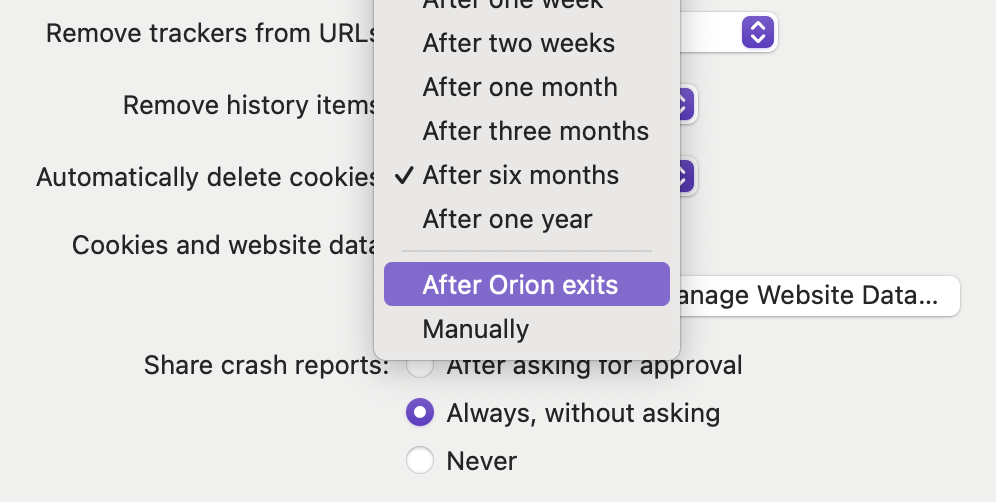Choose After one year option
996x502 pixels.
[x=507, y=219]
